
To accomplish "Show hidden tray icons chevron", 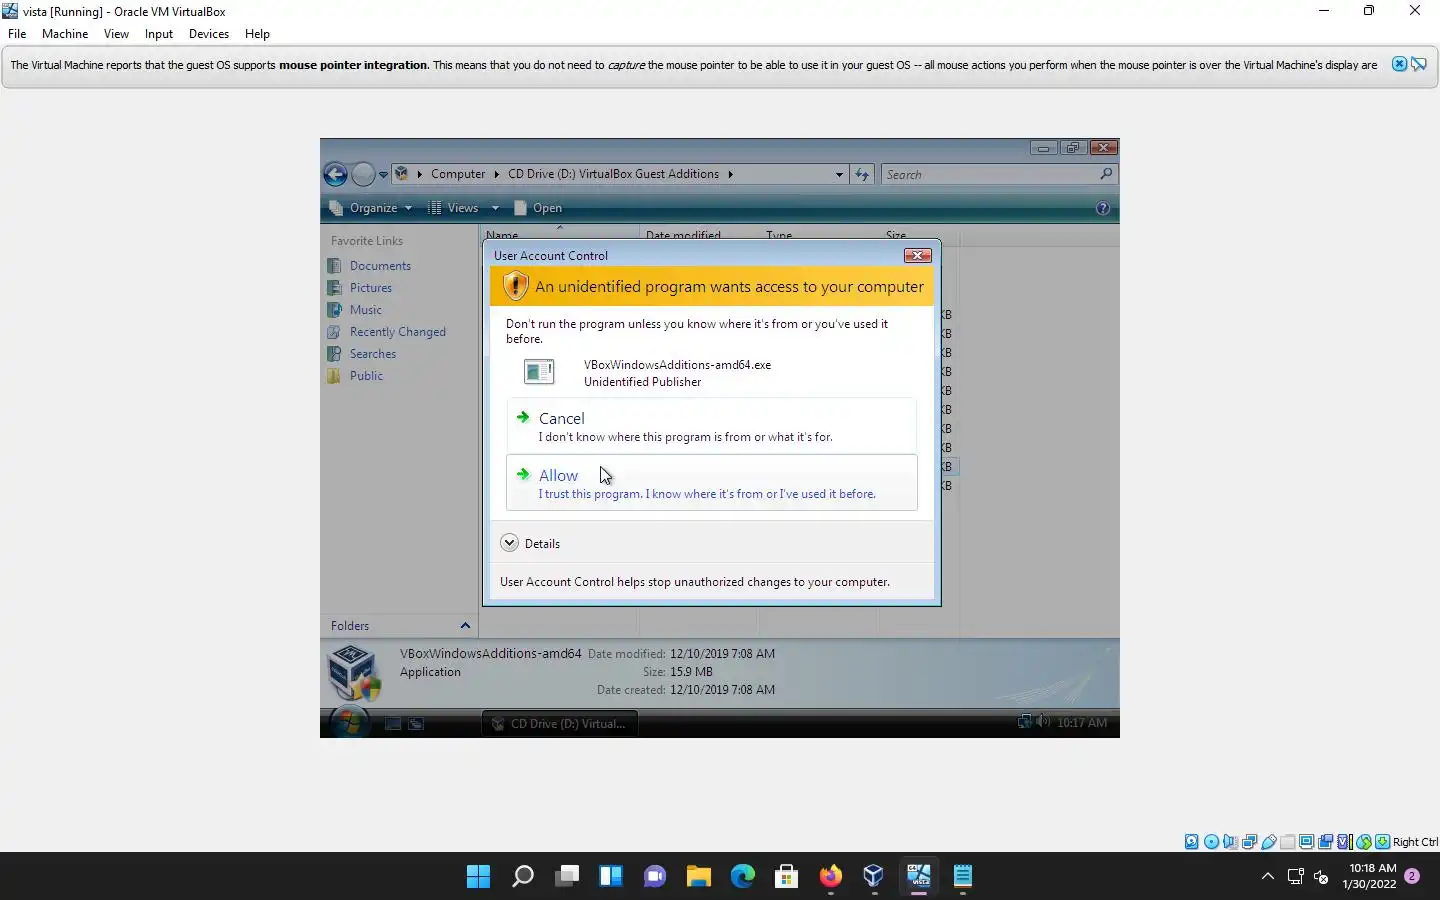I will [1267, 877].
